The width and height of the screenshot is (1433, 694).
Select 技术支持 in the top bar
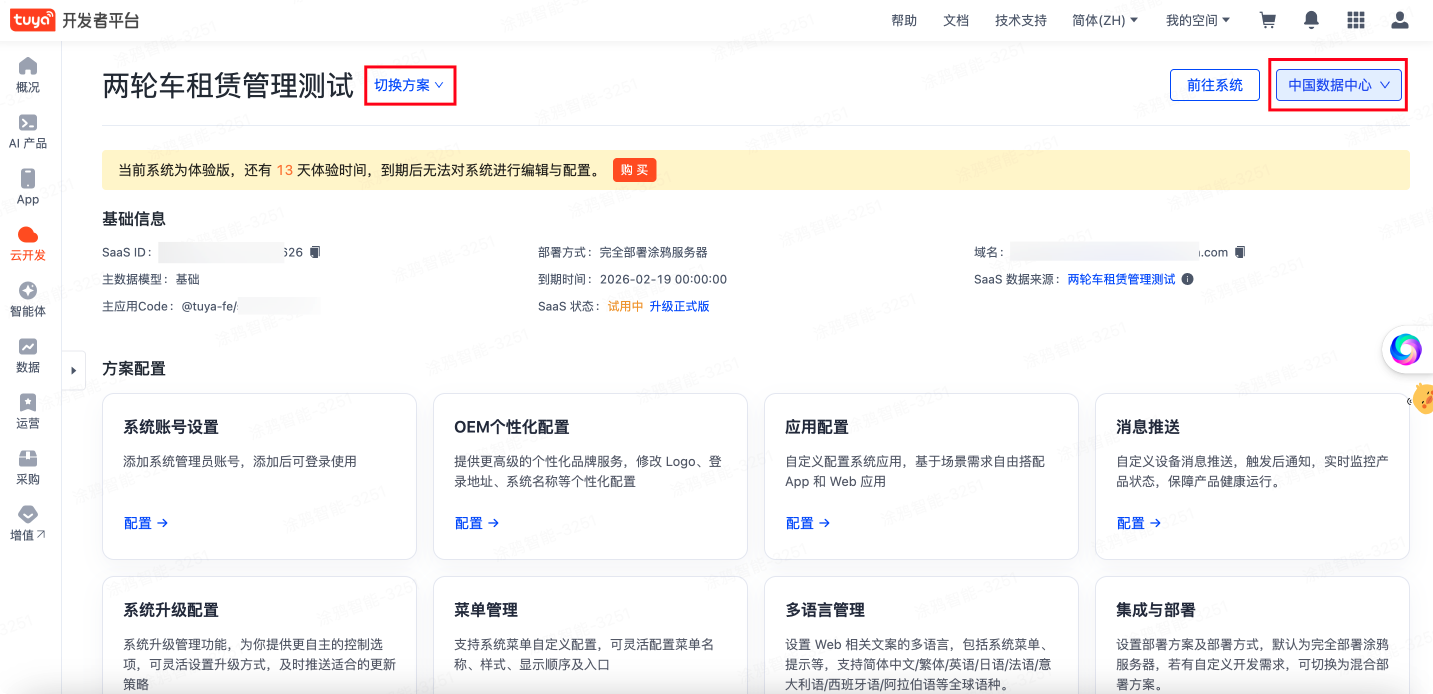coord(1020,19)
